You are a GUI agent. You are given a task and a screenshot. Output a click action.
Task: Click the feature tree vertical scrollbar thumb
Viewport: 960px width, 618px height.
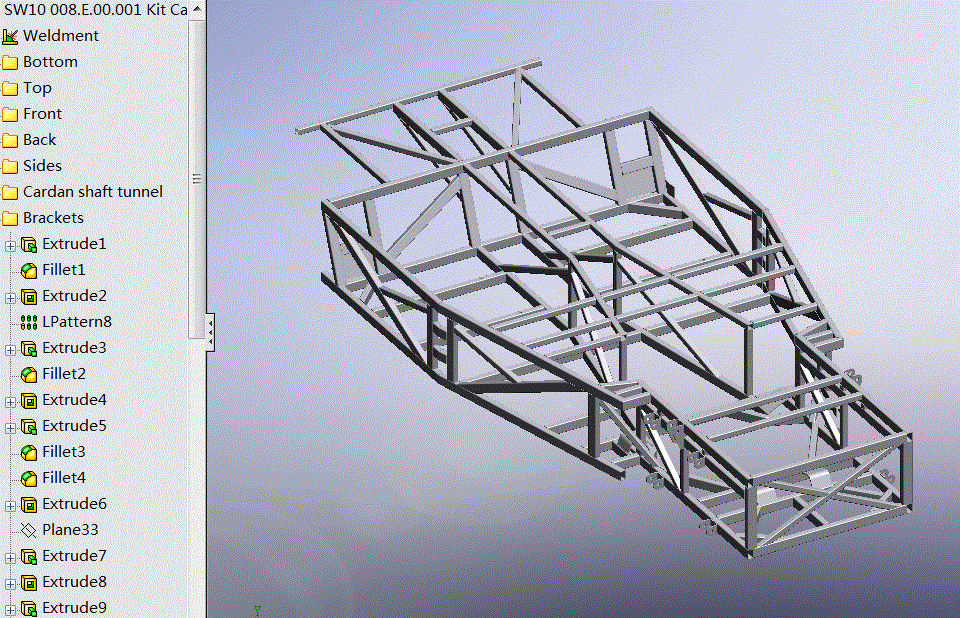point(197,178)
